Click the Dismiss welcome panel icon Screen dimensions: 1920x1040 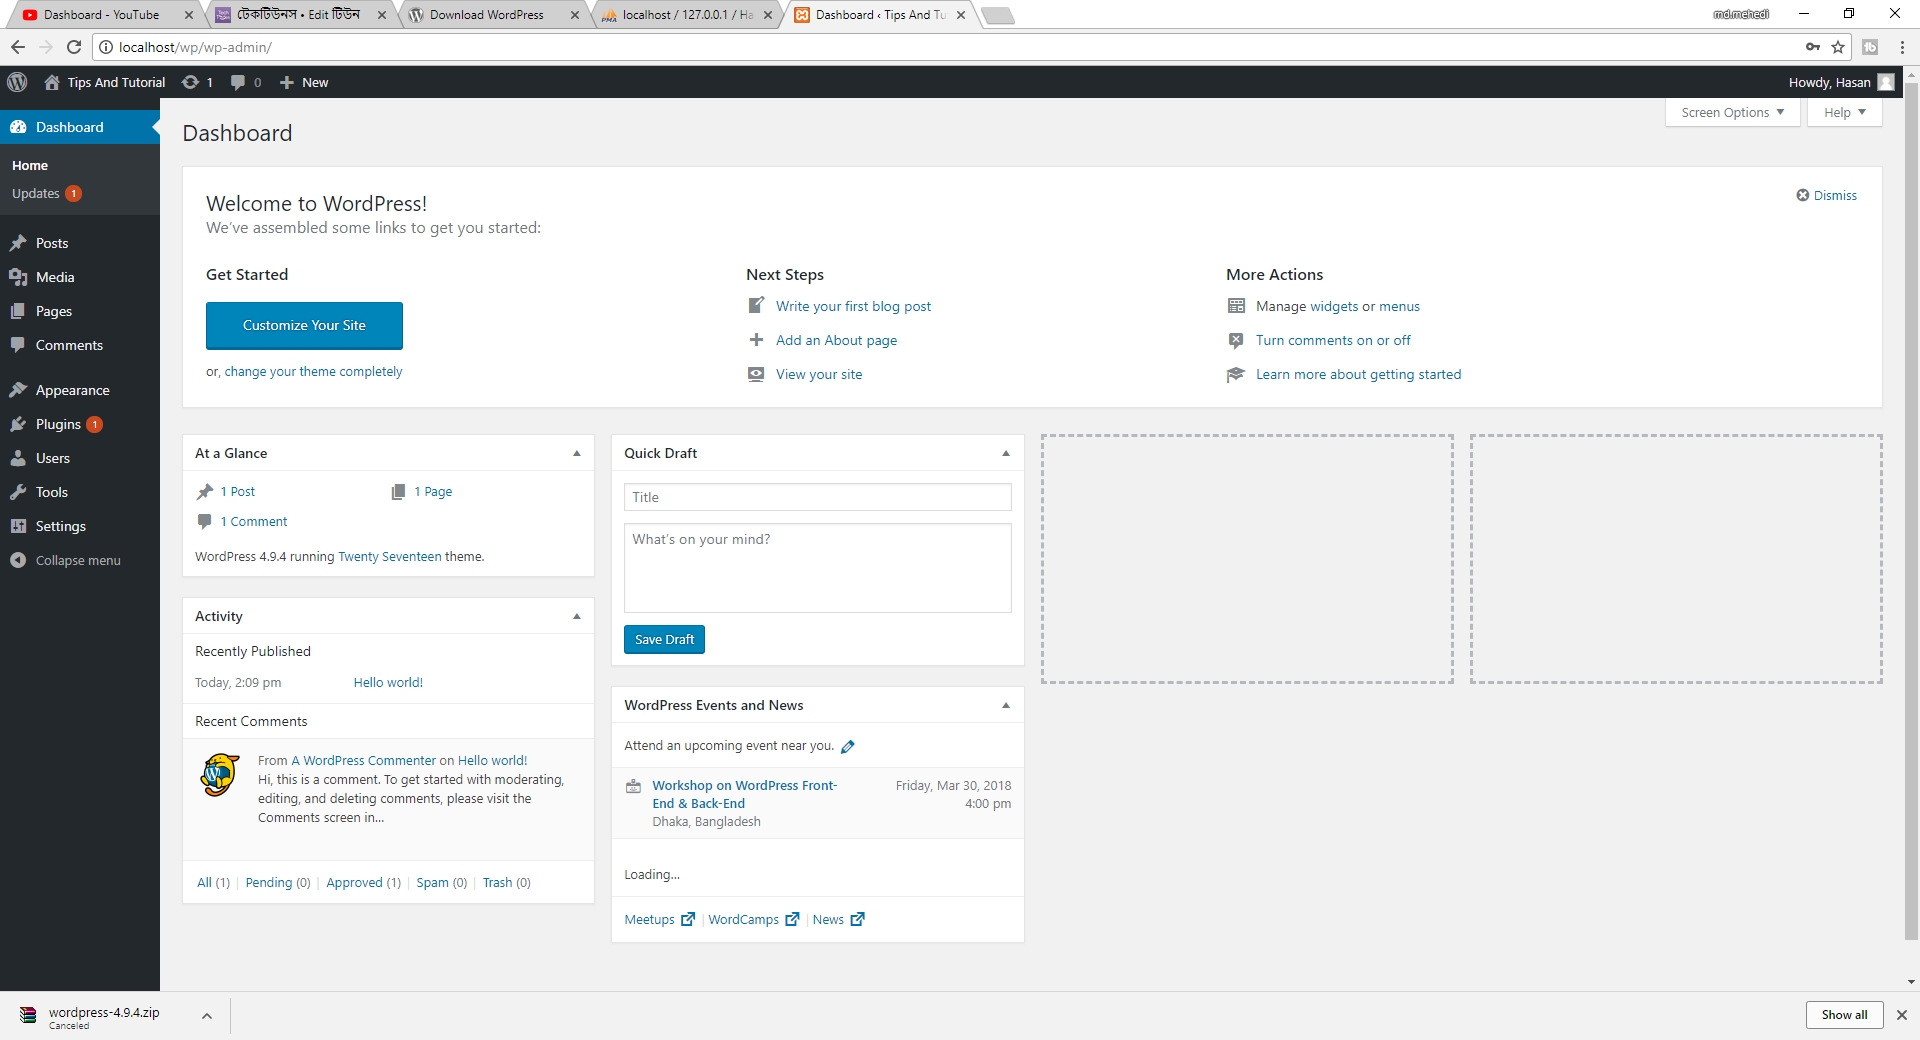(1802, 195)
